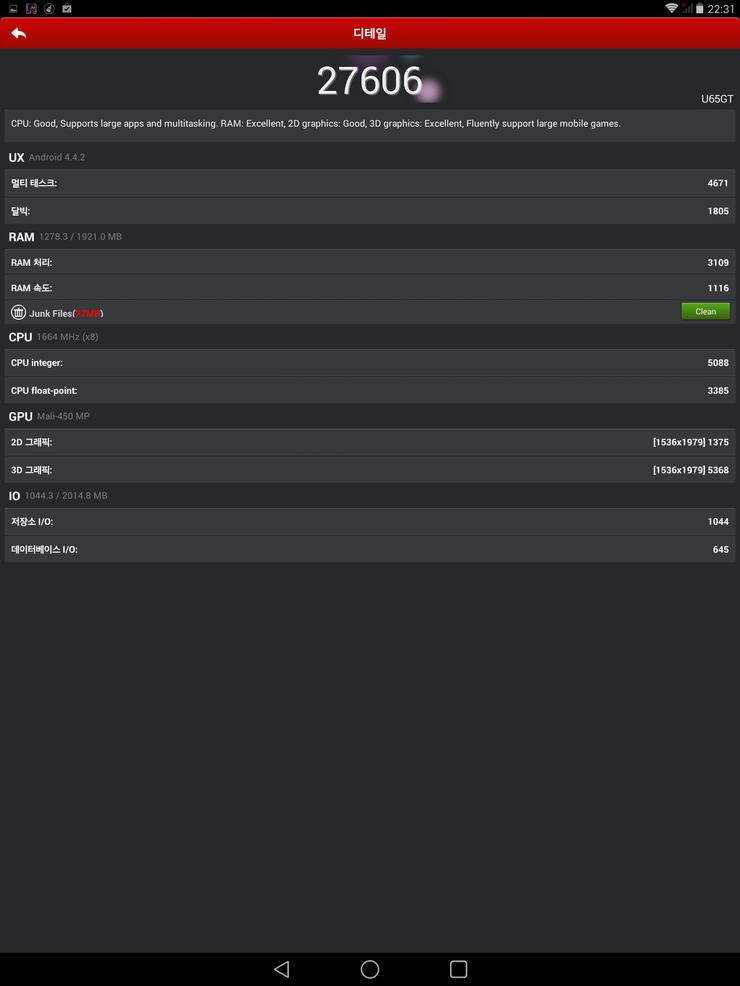Tap the Android back navigation triangle
This screenshot has width=740, height=986.
click(x=282, y=969)
